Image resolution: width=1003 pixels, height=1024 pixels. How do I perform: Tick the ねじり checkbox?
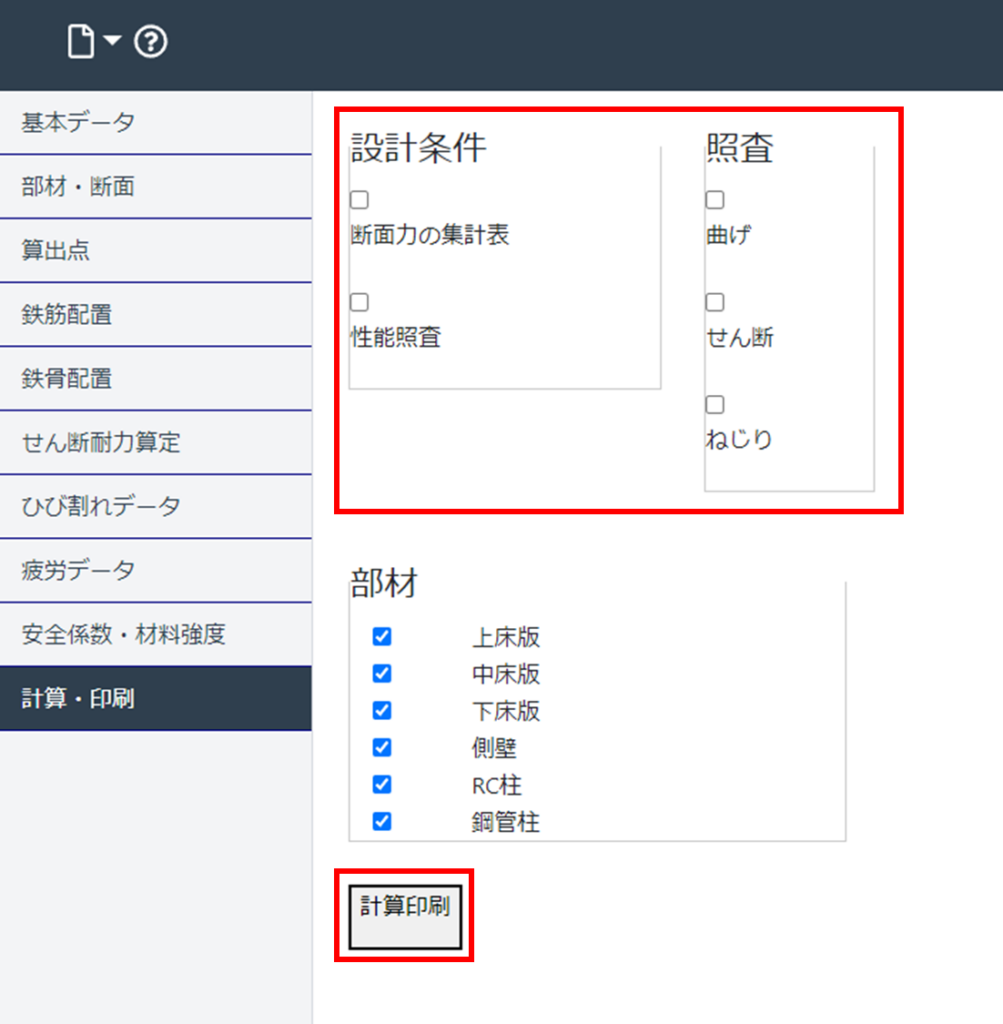click(x=715, y=404)
